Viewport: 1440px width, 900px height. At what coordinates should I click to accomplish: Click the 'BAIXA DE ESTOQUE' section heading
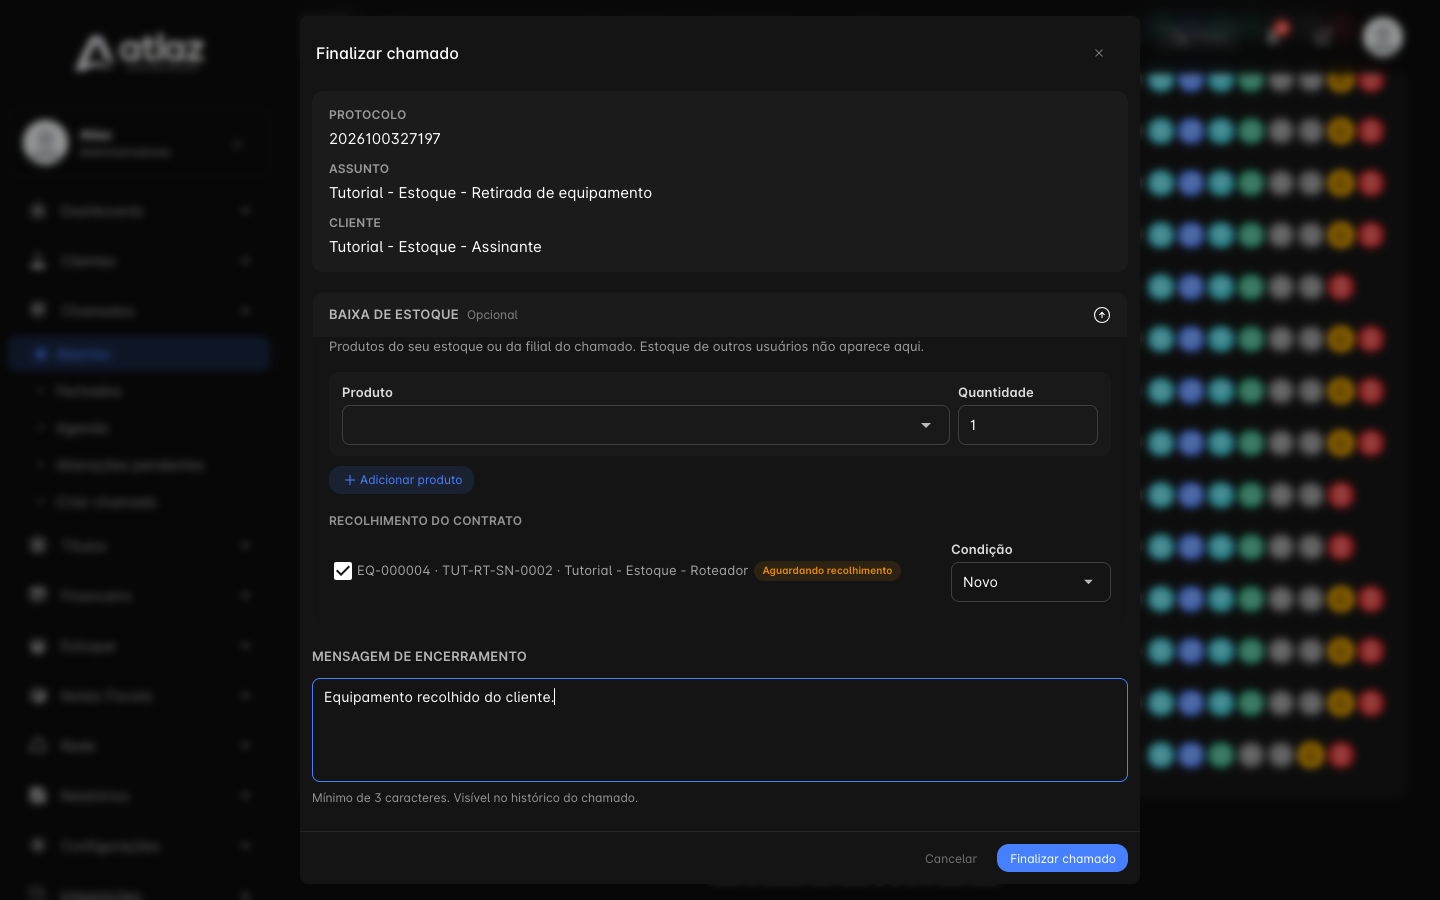point(394,315)
